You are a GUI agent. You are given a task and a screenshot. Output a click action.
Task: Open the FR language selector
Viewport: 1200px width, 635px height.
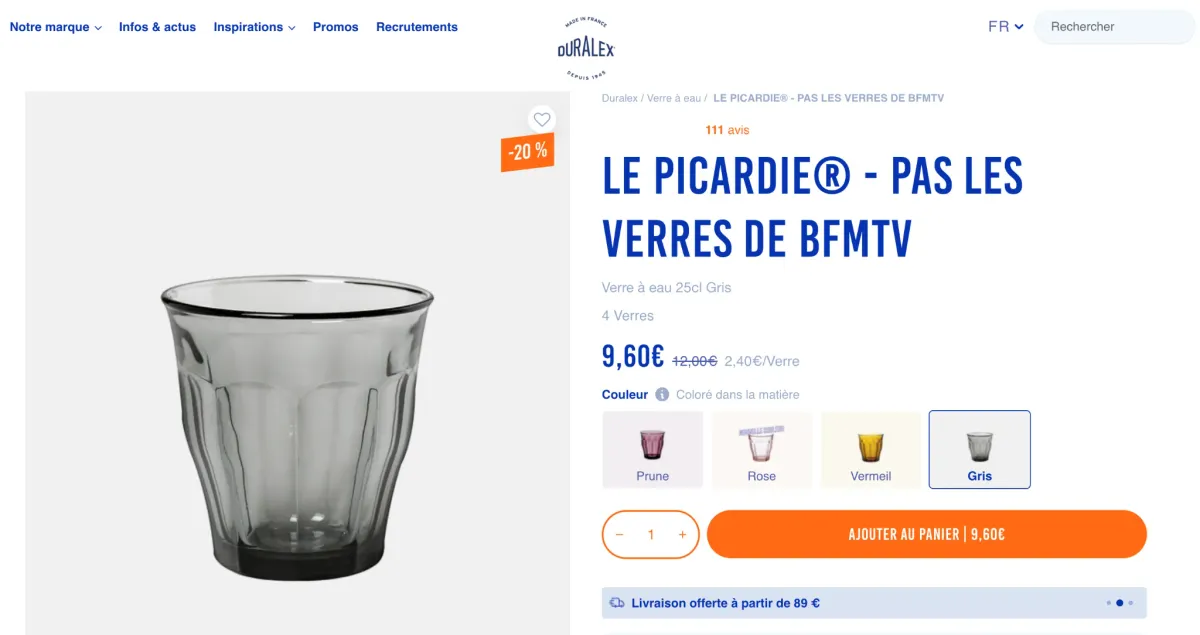[1006, 27]
